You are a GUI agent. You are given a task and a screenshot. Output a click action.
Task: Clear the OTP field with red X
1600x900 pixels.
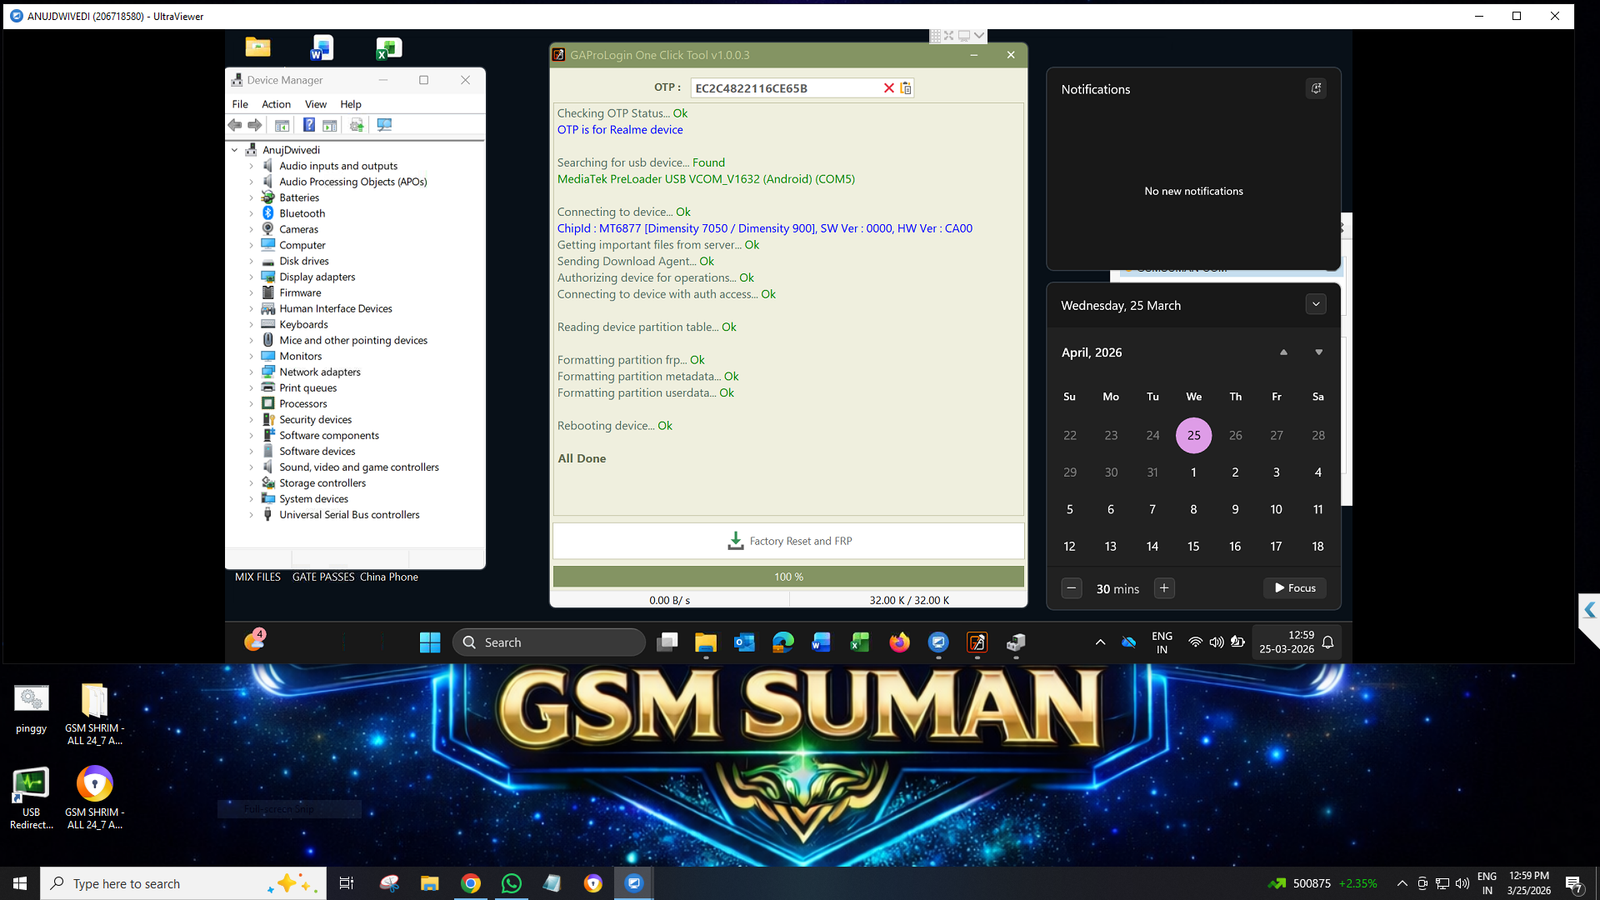pyautogui.click(x=888, y=88)
